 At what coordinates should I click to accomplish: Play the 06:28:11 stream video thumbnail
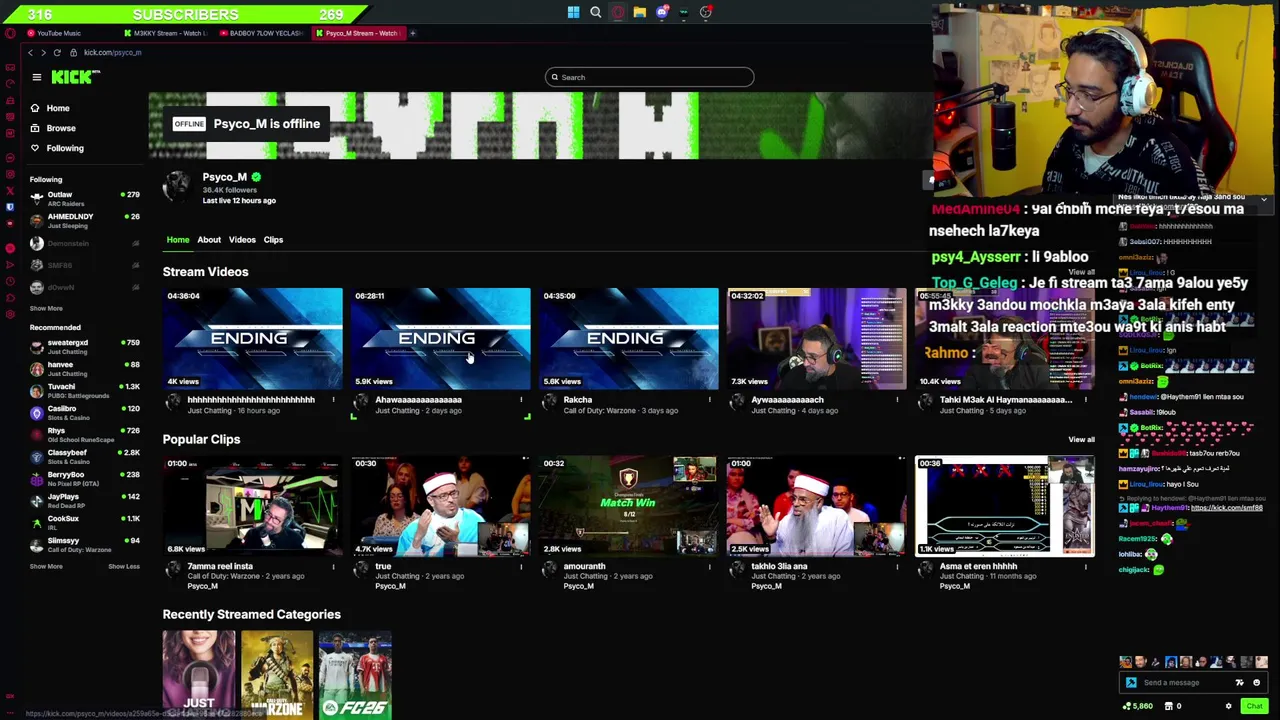pyautogui.click(x=441, y=338)
